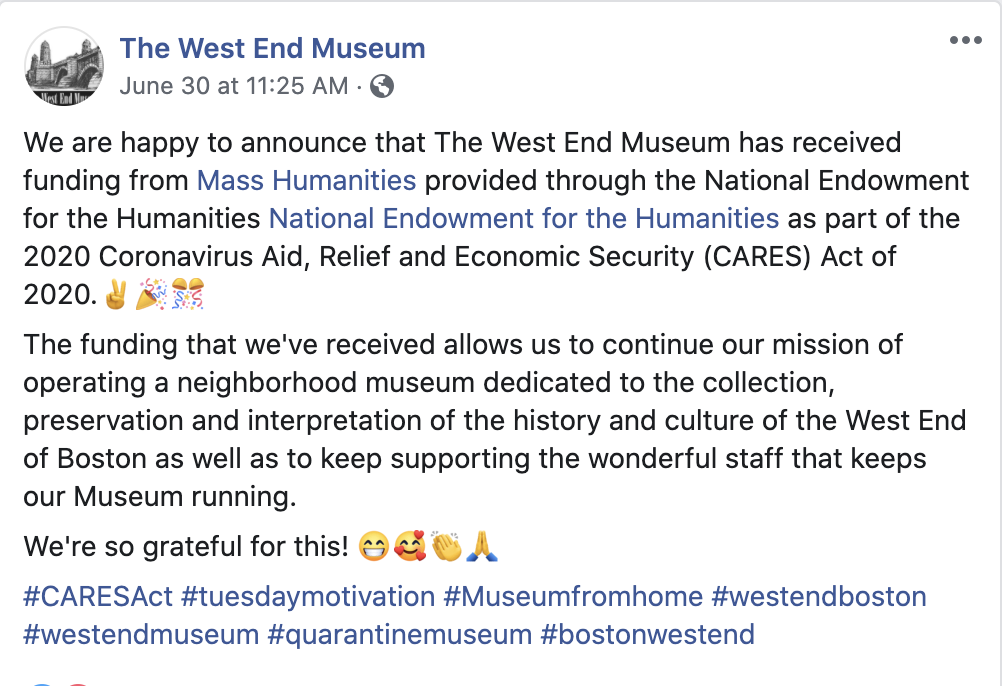This screenshot has width=1002, height=686.
Task: Open the #quarantinemuseum hashtag
Action: pyautogui.click(x=400, y=634)
